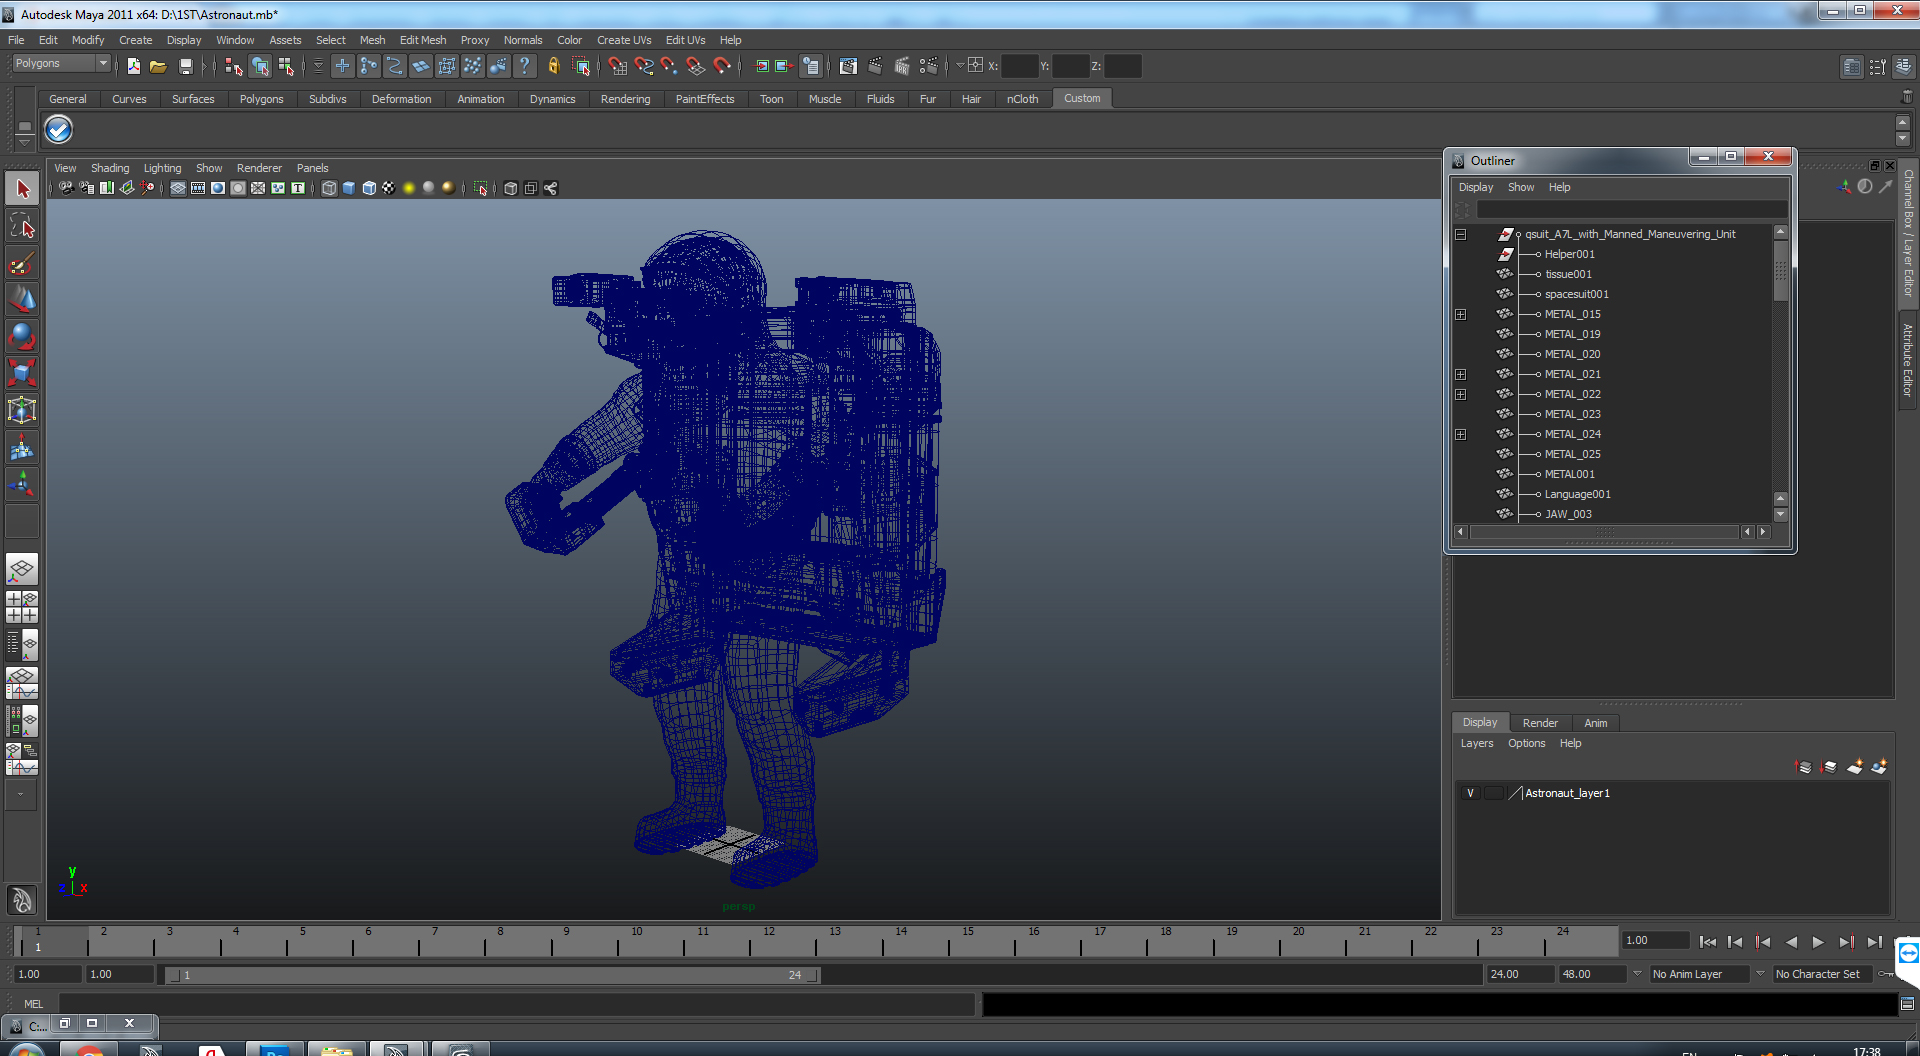The width and height of the screenshot is (1920, 1056).
Task: Choose the Show Manipulator tool
Action: click(22, 484)
